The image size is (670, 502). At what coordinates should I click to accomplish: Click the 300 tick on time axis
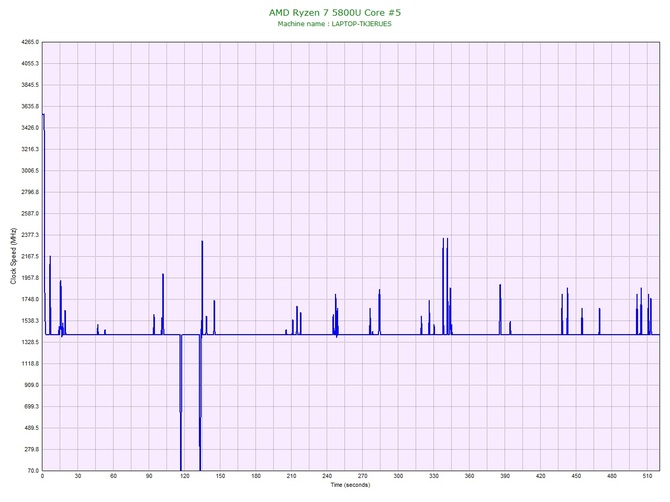coord(398,476)
